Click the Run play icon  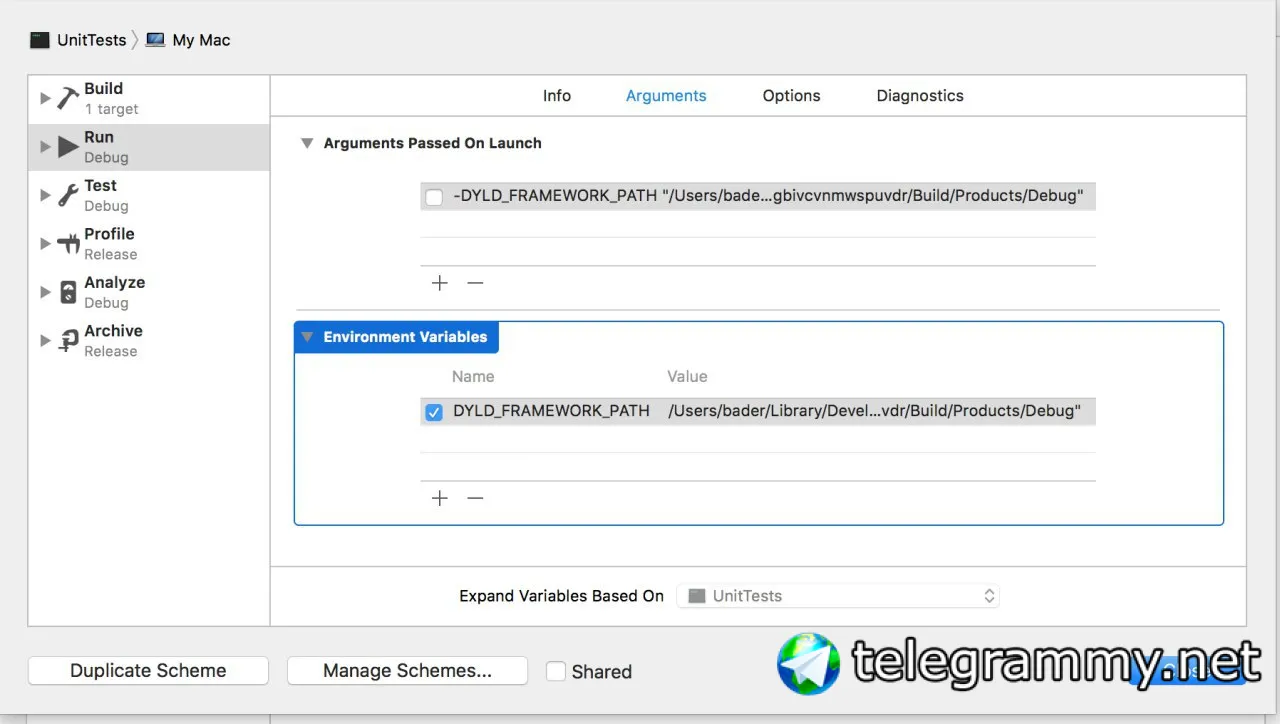(x=68, y=147)
